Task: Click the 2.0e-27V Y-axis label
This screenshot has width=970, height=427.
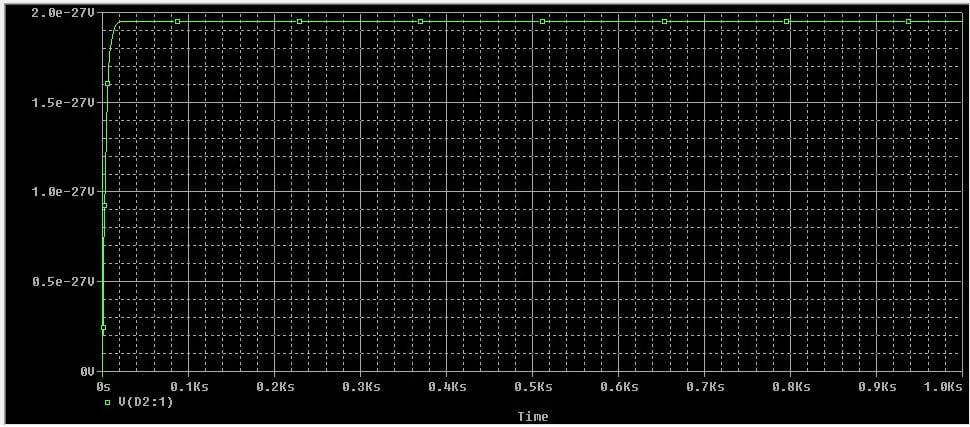Action: 63,12
